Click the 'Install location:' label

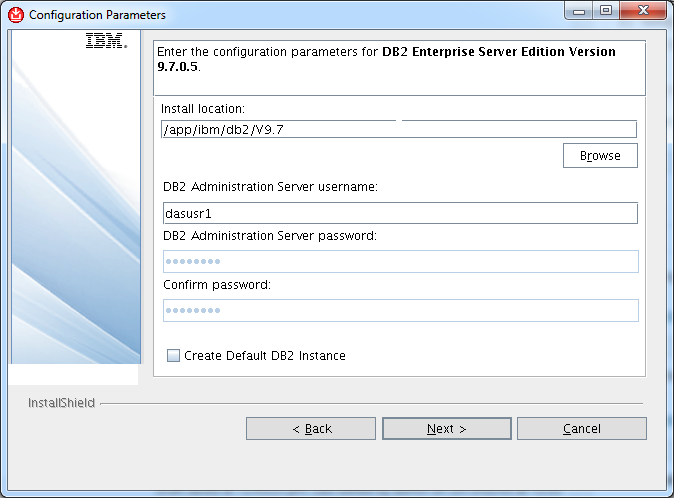click(x=203, y=109)
